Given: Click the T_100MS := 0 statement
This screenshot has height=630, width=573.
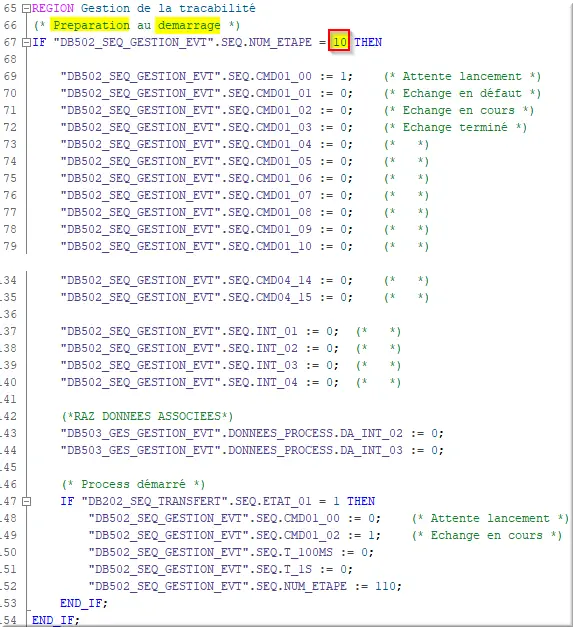Looking at the screenshot, I should (231, 552).
